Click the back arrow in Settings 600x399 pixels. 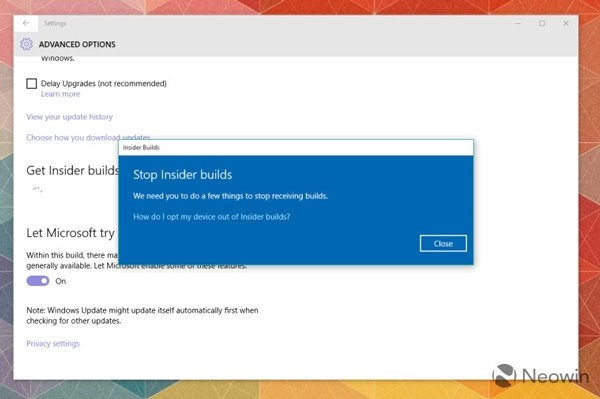click(26, 23)
